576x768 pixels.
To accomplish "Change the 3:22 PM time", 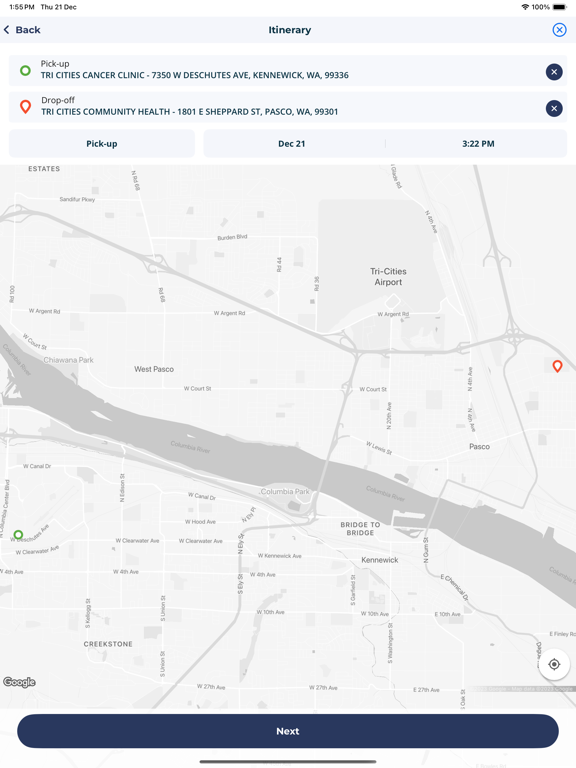I will point(478,144).
